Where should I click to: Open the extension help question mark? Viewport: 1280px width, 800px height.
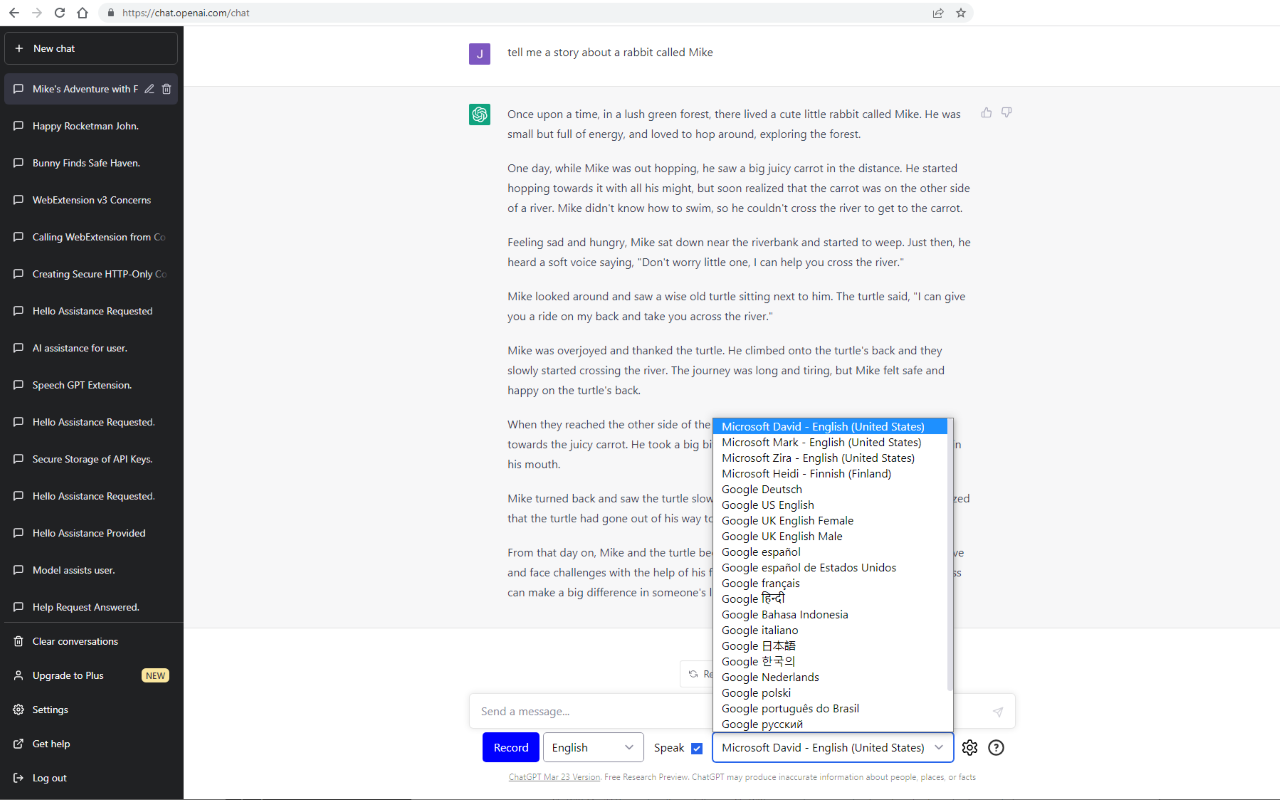click(x=996, y=747)
